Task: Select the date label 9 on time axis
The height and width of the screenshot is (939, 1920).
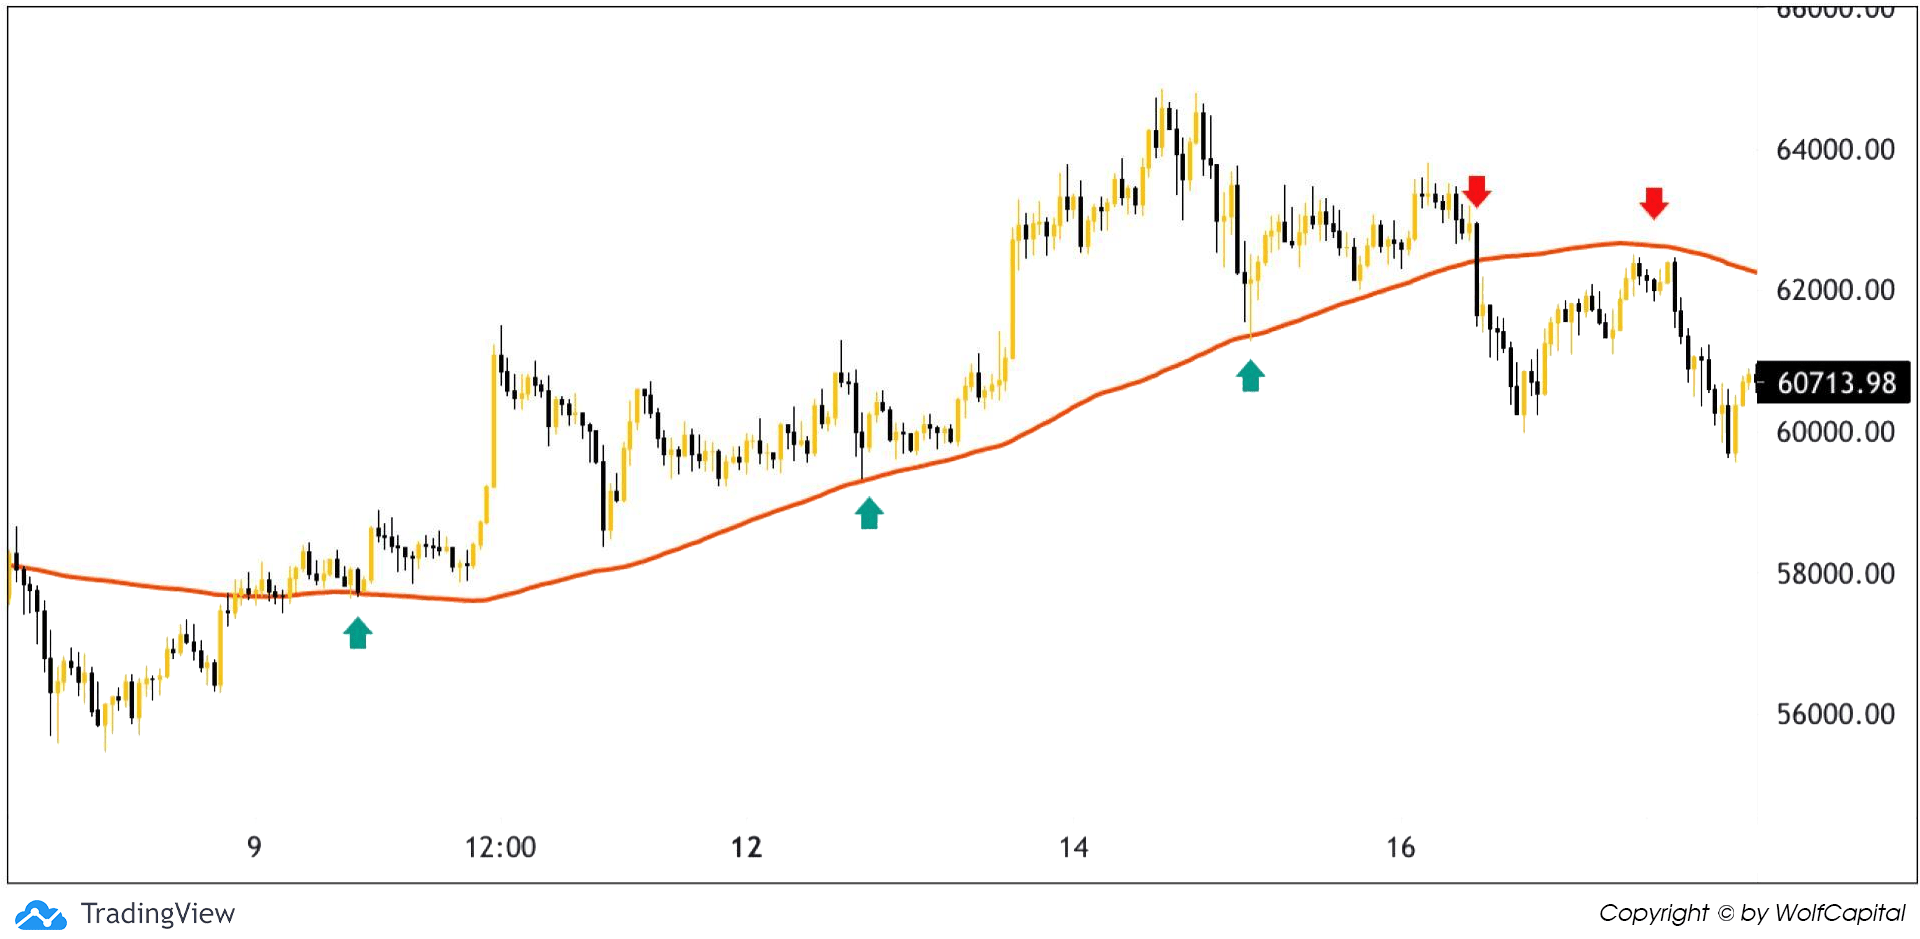Action: pos(254,847)
